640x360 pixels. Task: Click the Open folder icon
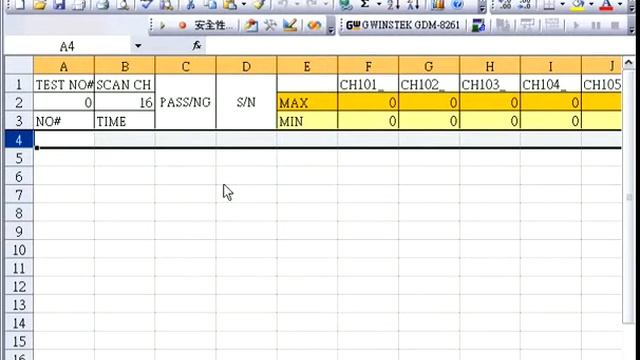tap(40, 4)
